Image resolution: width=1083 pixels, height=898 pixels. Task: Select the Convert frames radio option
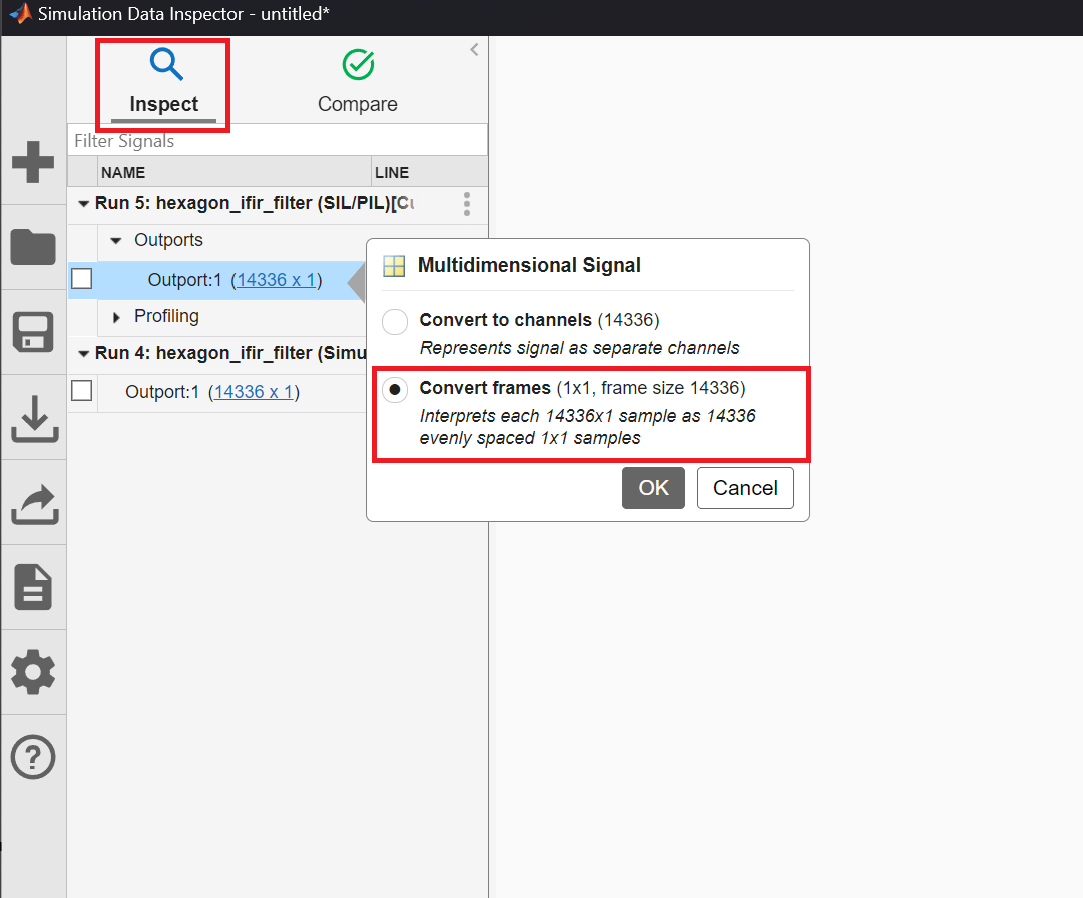coord(395,389)
